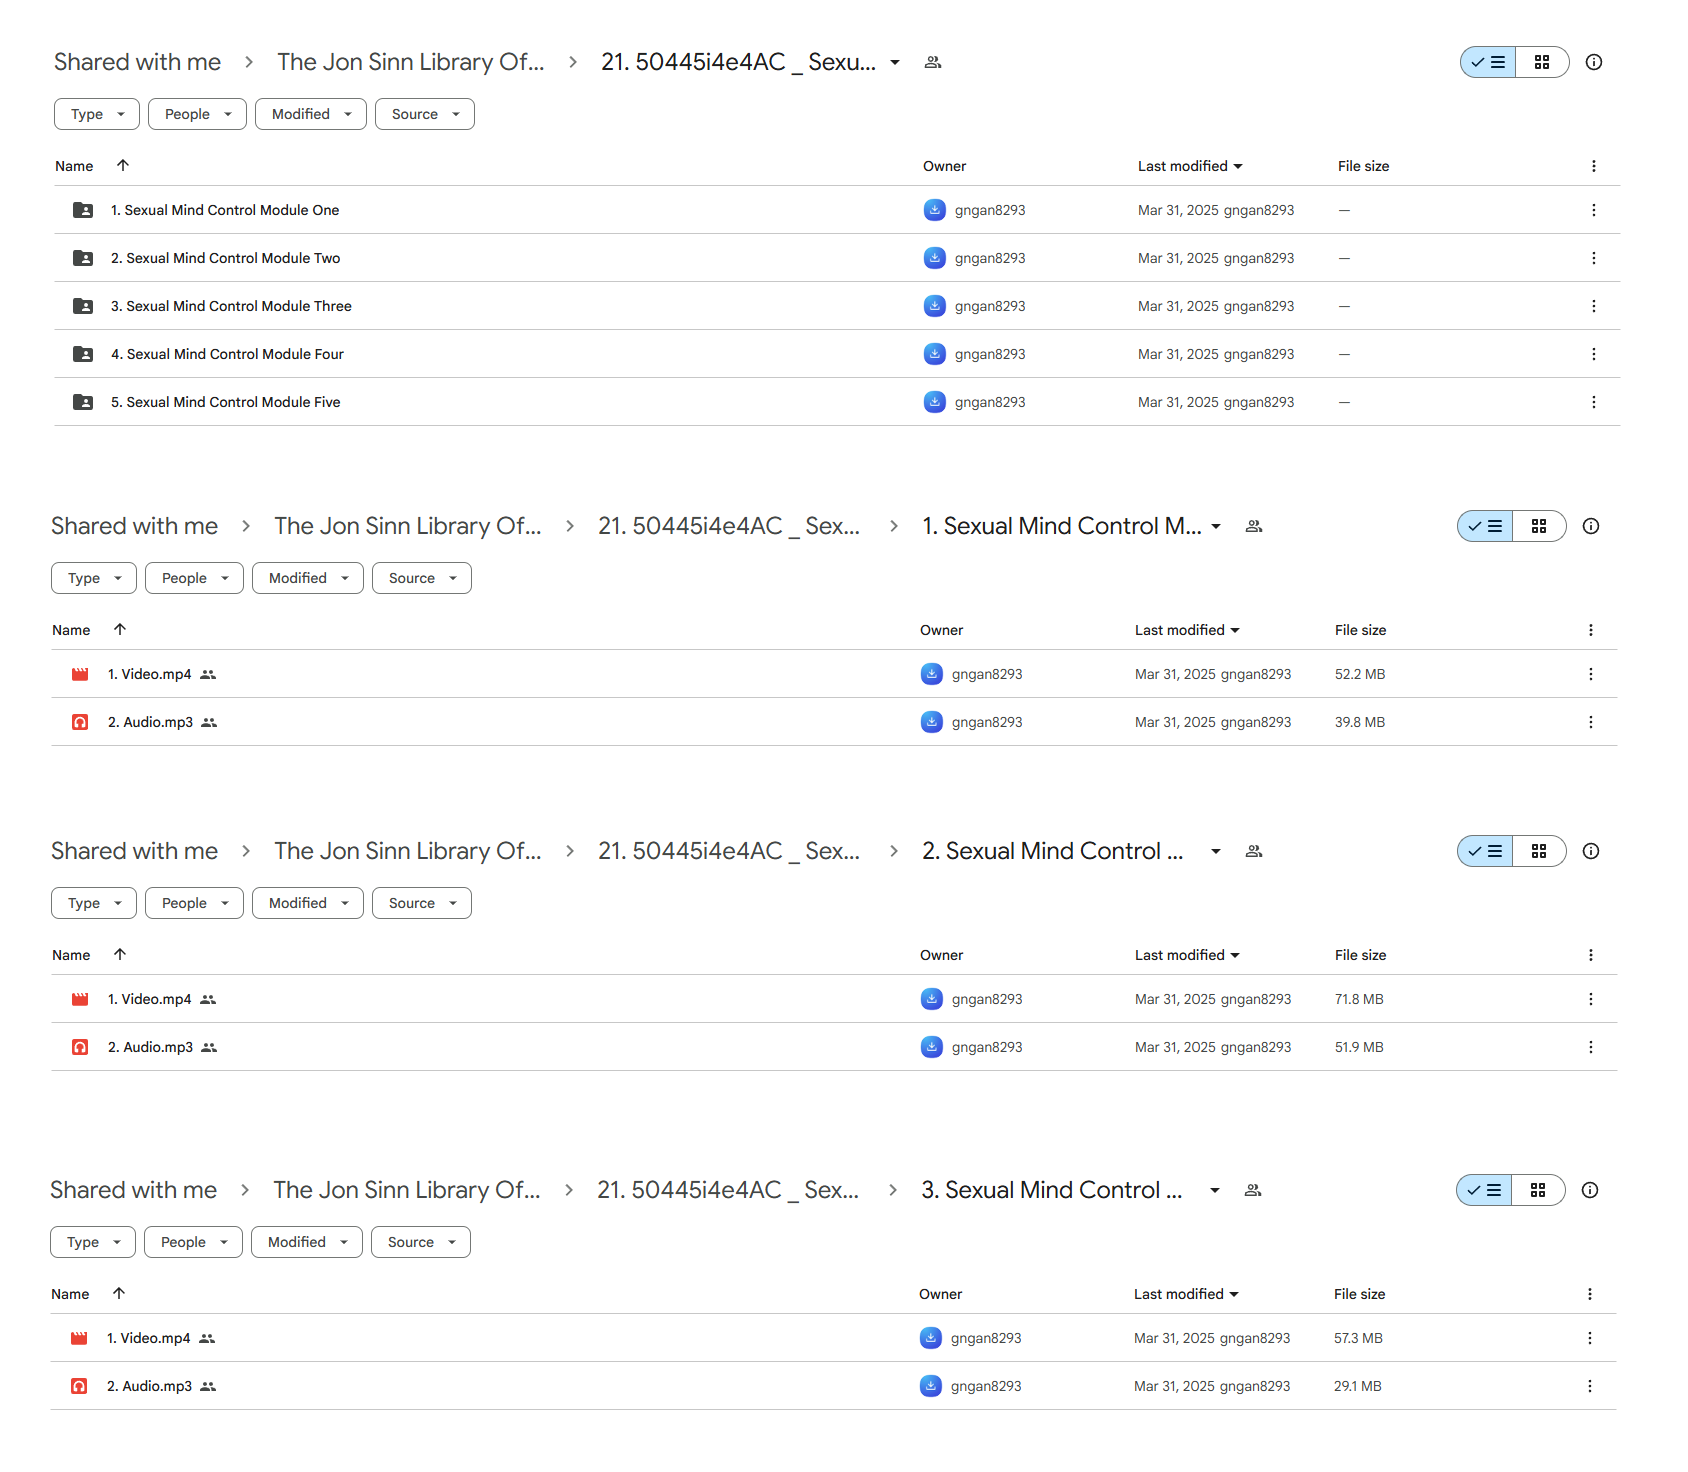This screenshot has height=1472, width=1688.
Task: Open more actions for Module Four folder row
Action: [1593, 354]
